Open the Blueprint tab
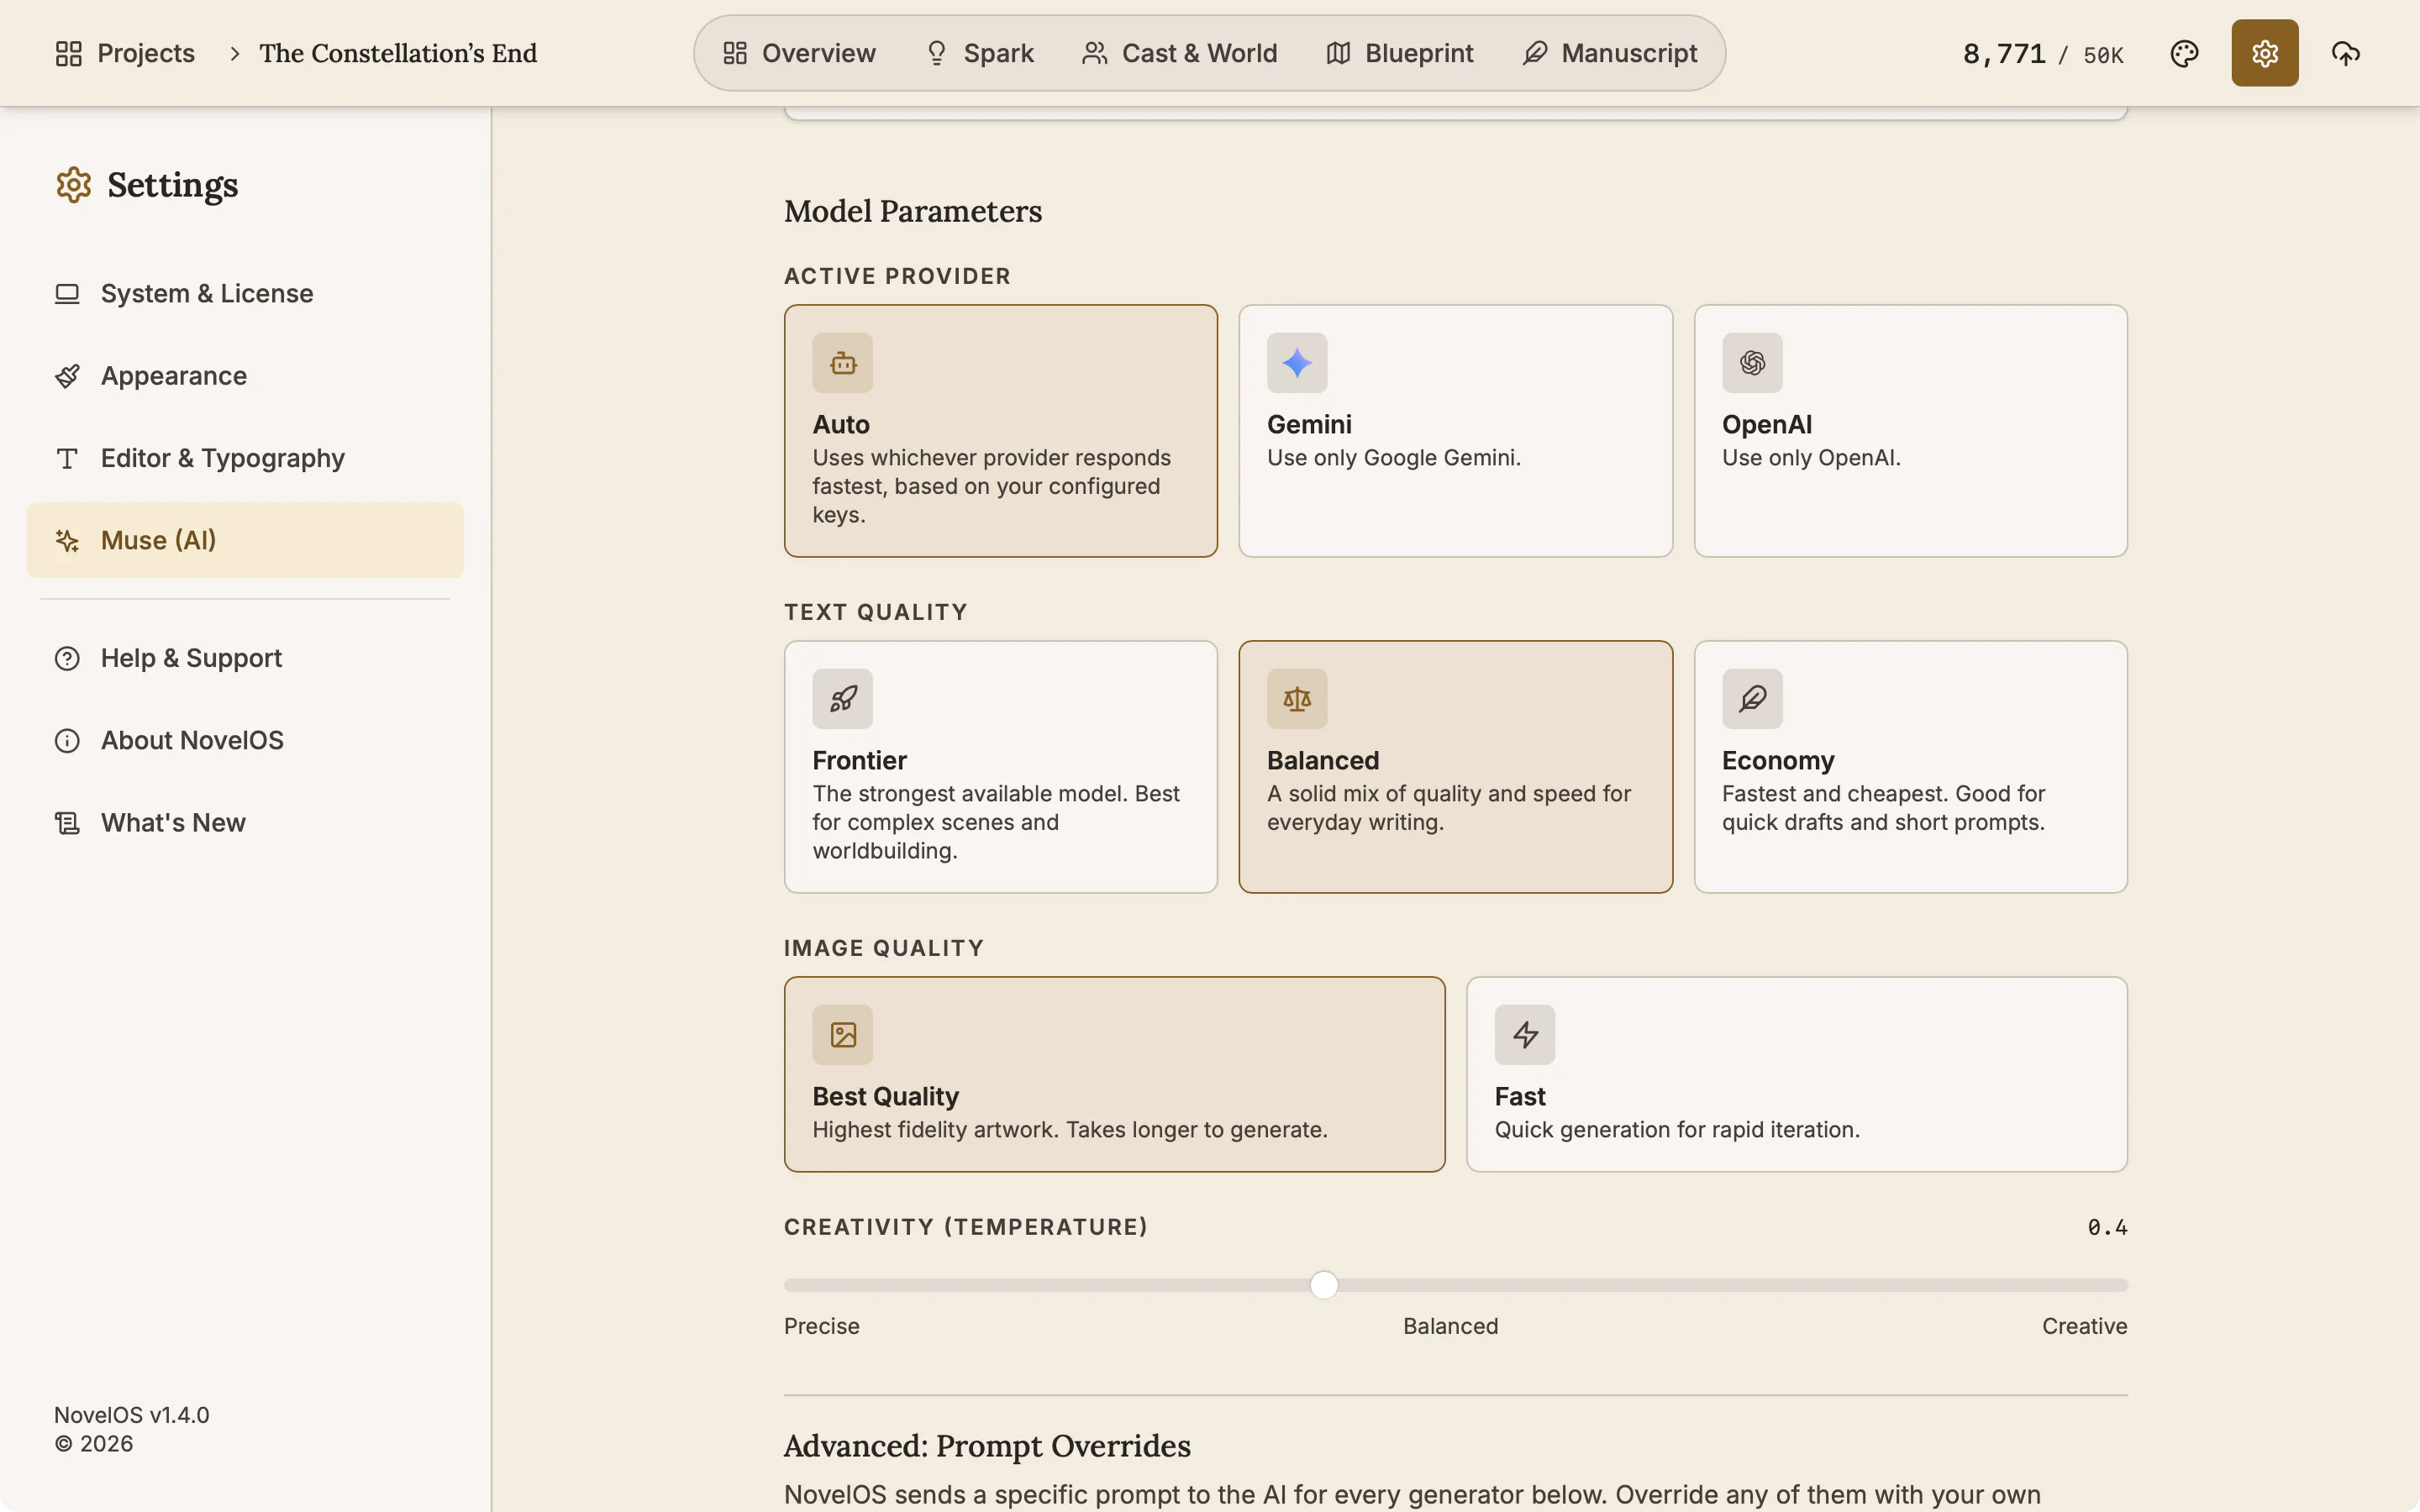The width and height of the screenshot is (2420, 1512). pyautogui.click(x=1399, y=53)
